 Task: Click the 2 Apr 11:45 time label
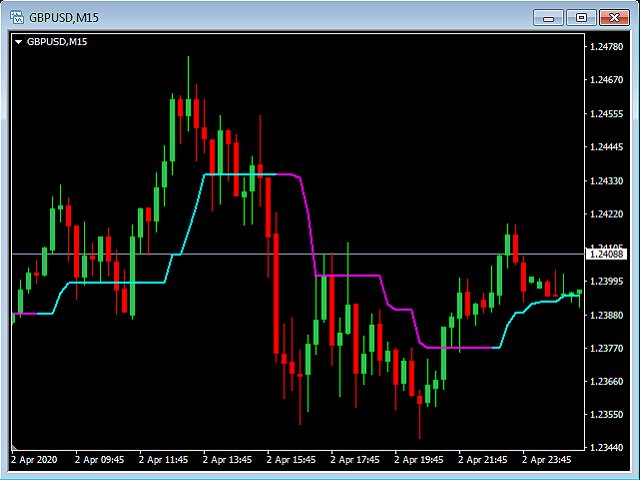(x=163, y=460)
